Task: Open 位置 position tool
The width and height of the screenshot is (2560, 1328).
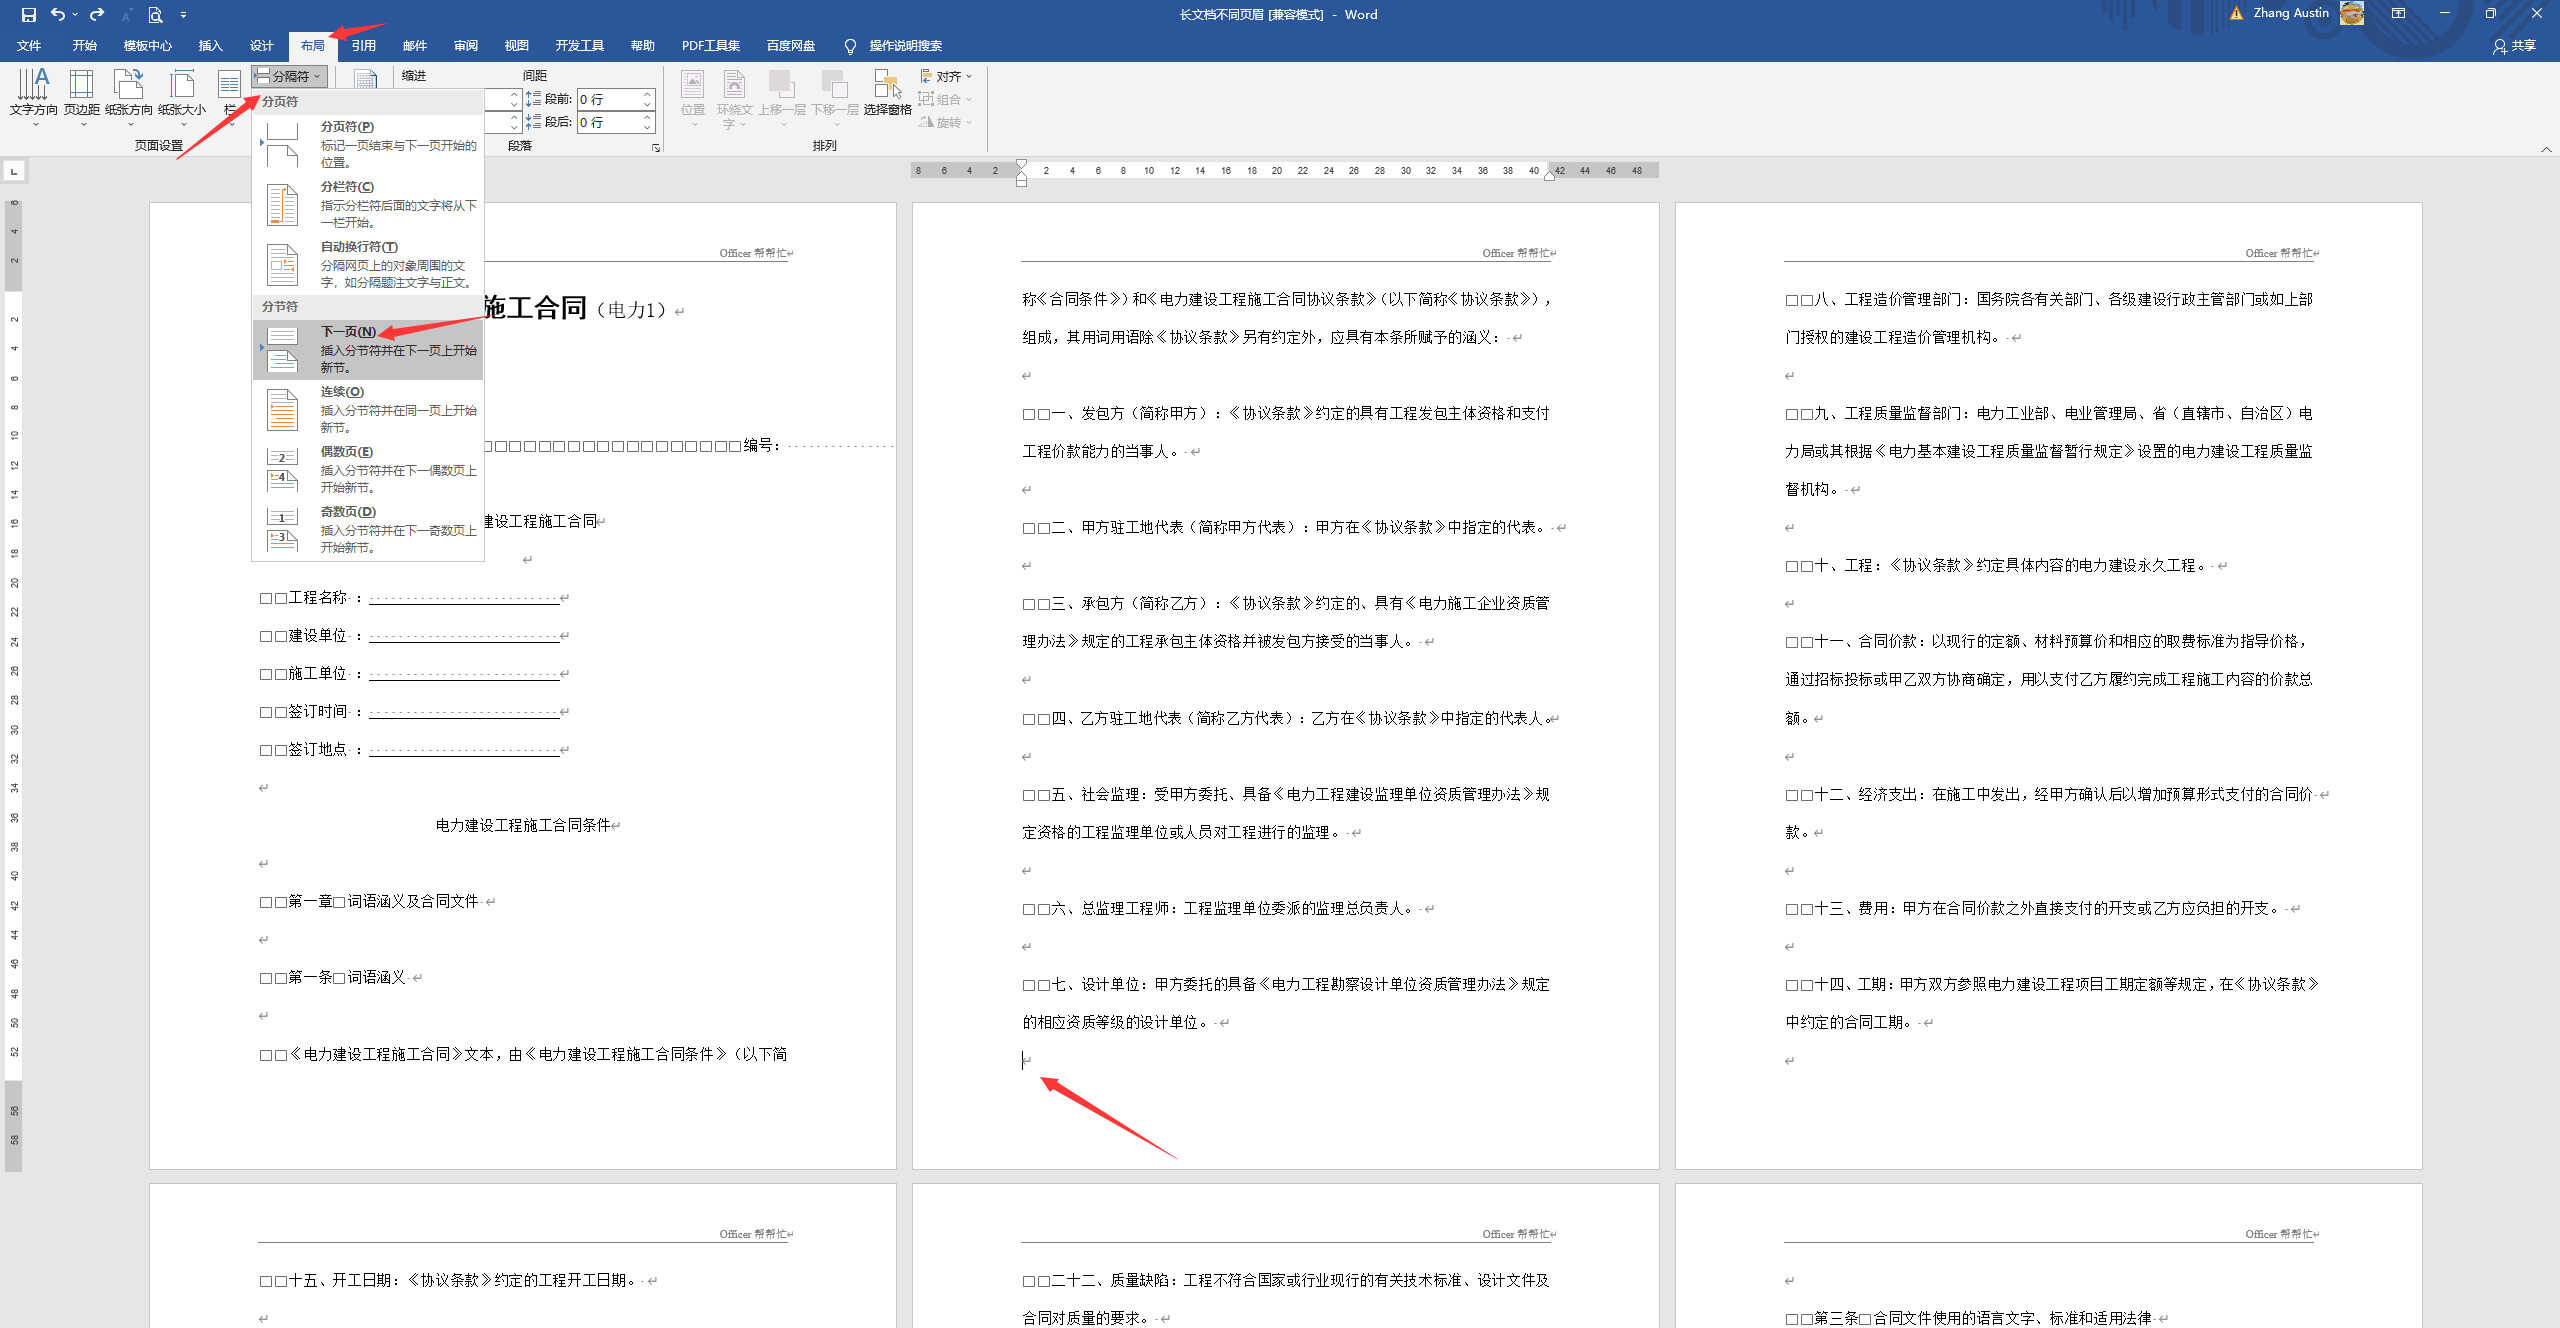Action: pyautogui.click(x=692, y=96)
